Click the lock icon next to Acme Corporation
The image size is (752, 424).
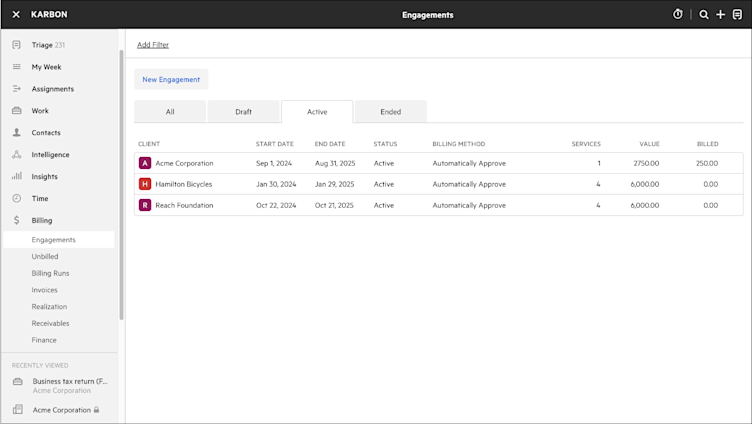(96, 410)
